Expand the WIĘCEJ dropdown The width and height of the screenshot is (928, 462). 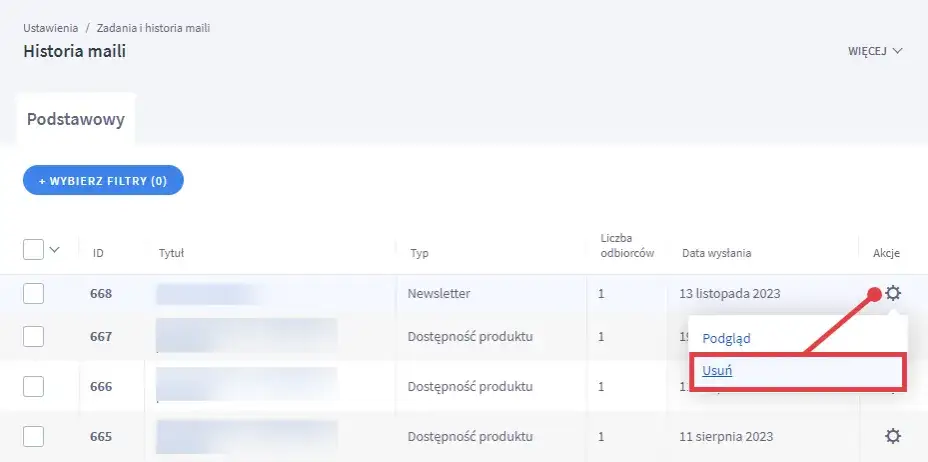point(875,51)
